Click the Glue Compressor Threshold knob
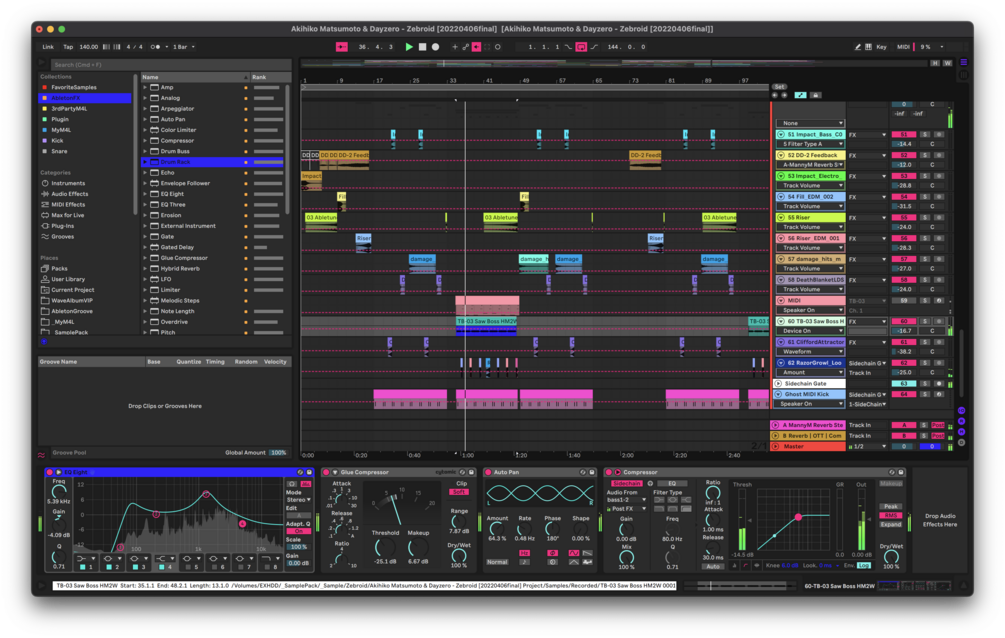 pyautogui.click(x=385, y=548)
